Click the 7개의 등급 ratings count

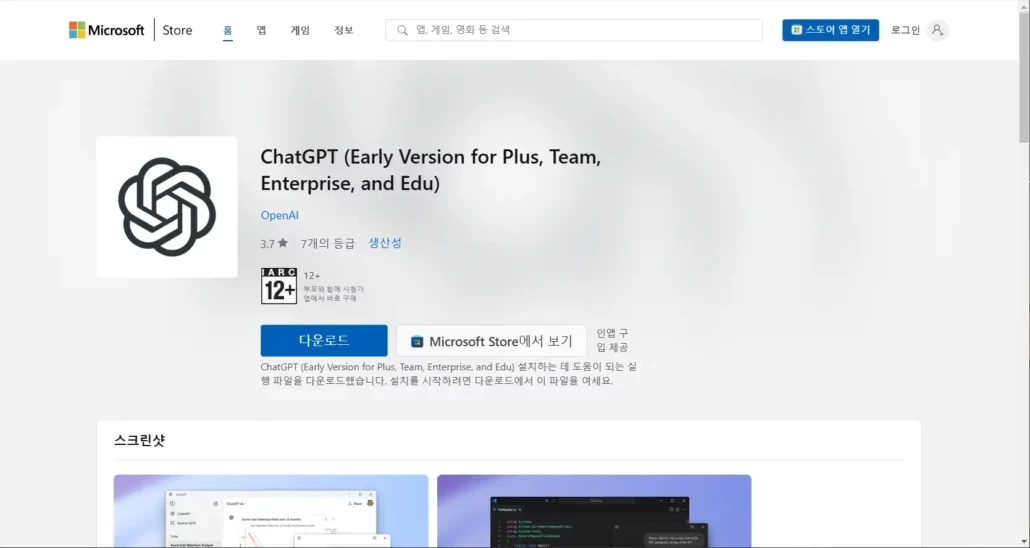pos(328,244)
